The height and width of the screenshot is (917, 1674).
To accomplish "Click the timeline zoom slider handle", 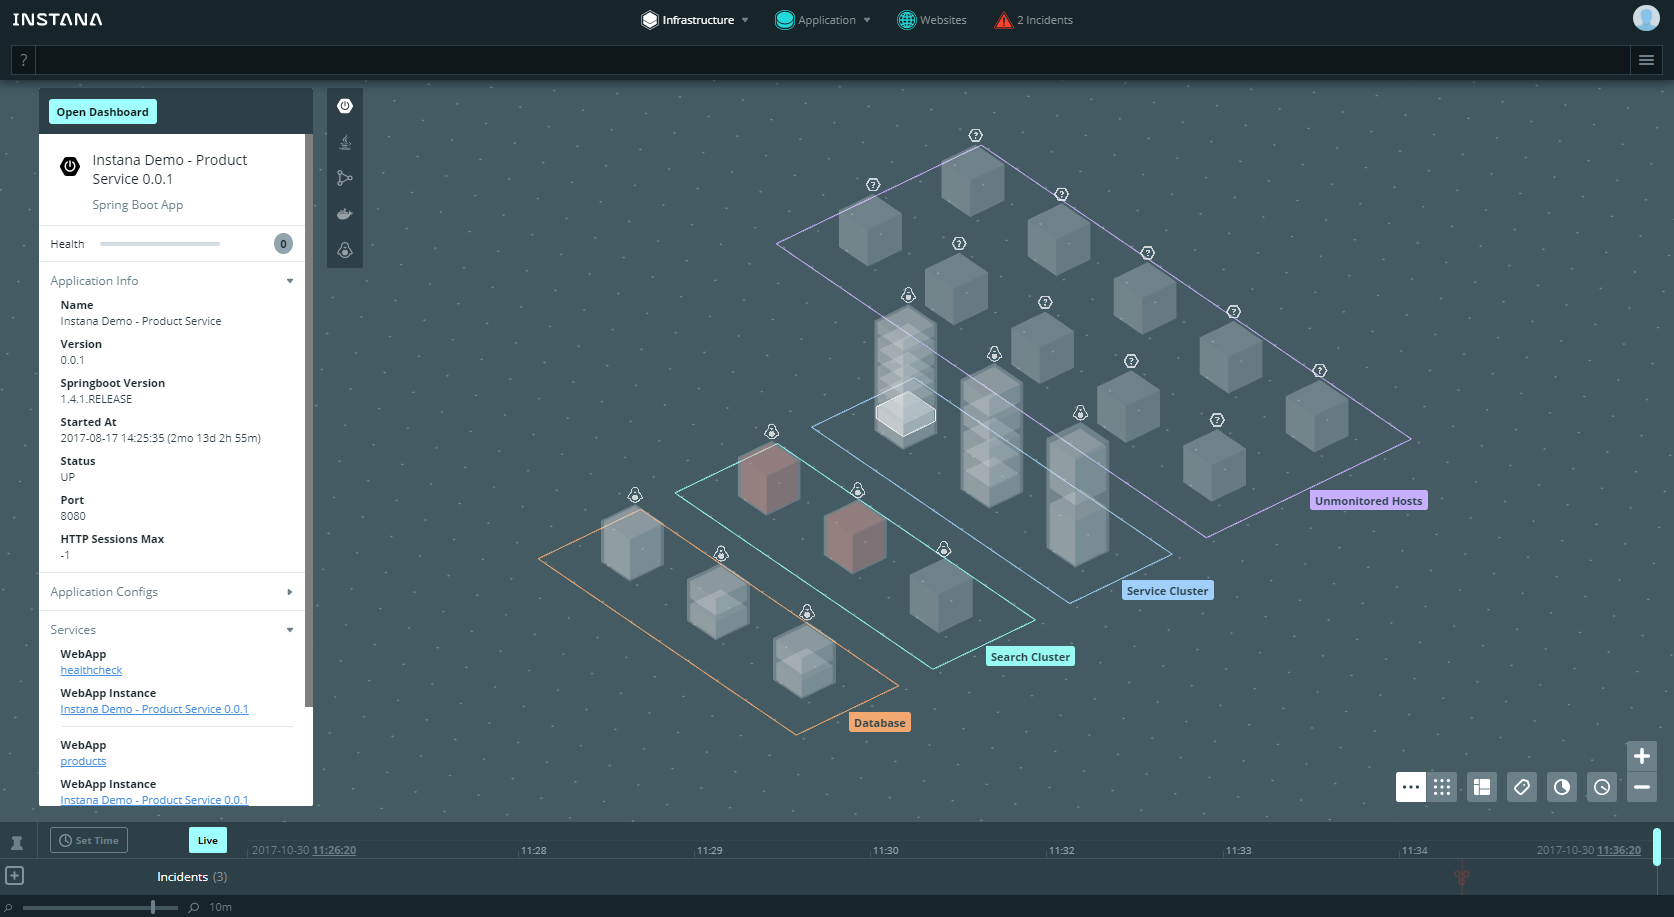I will coord(153,907).
